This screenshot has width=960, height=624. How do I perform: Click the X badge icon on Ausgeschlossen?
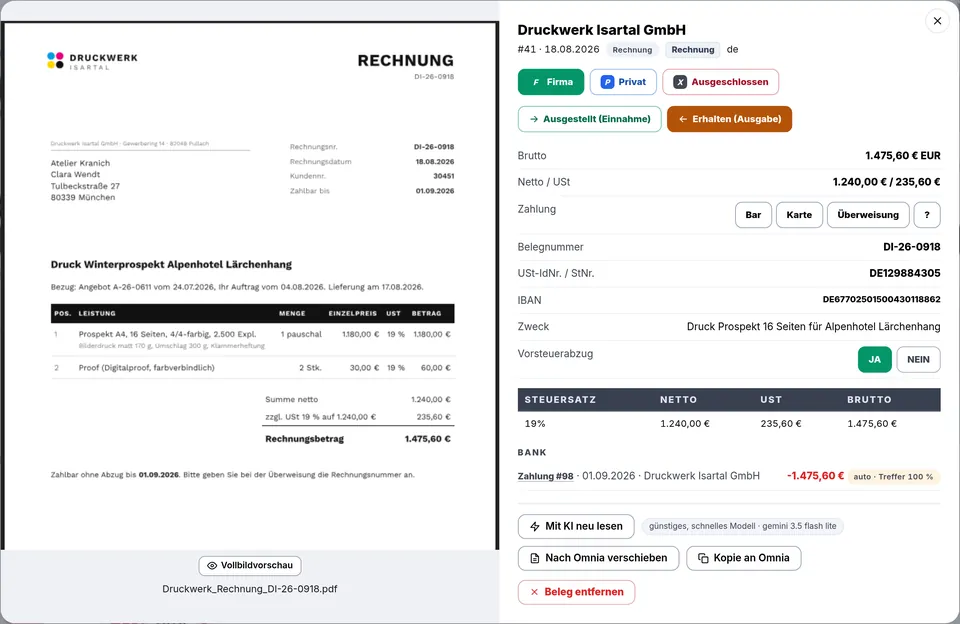pyautogui.click(x=680, y=82)
